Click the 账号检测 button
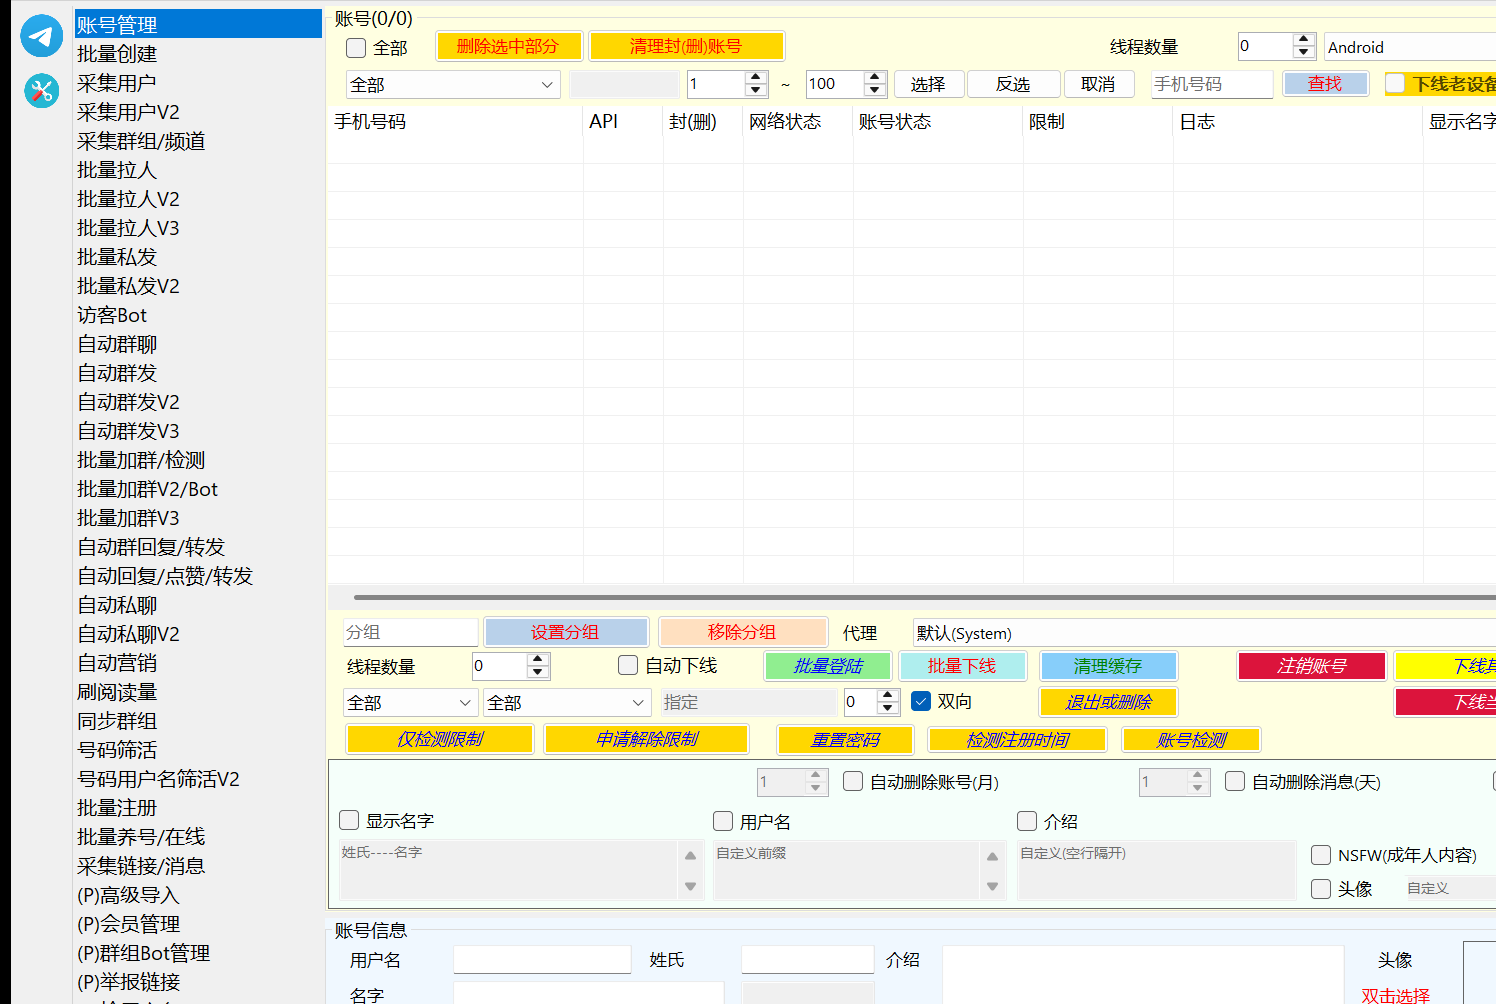The width and height of the screenshot is (1496, 1004). 1192,740
